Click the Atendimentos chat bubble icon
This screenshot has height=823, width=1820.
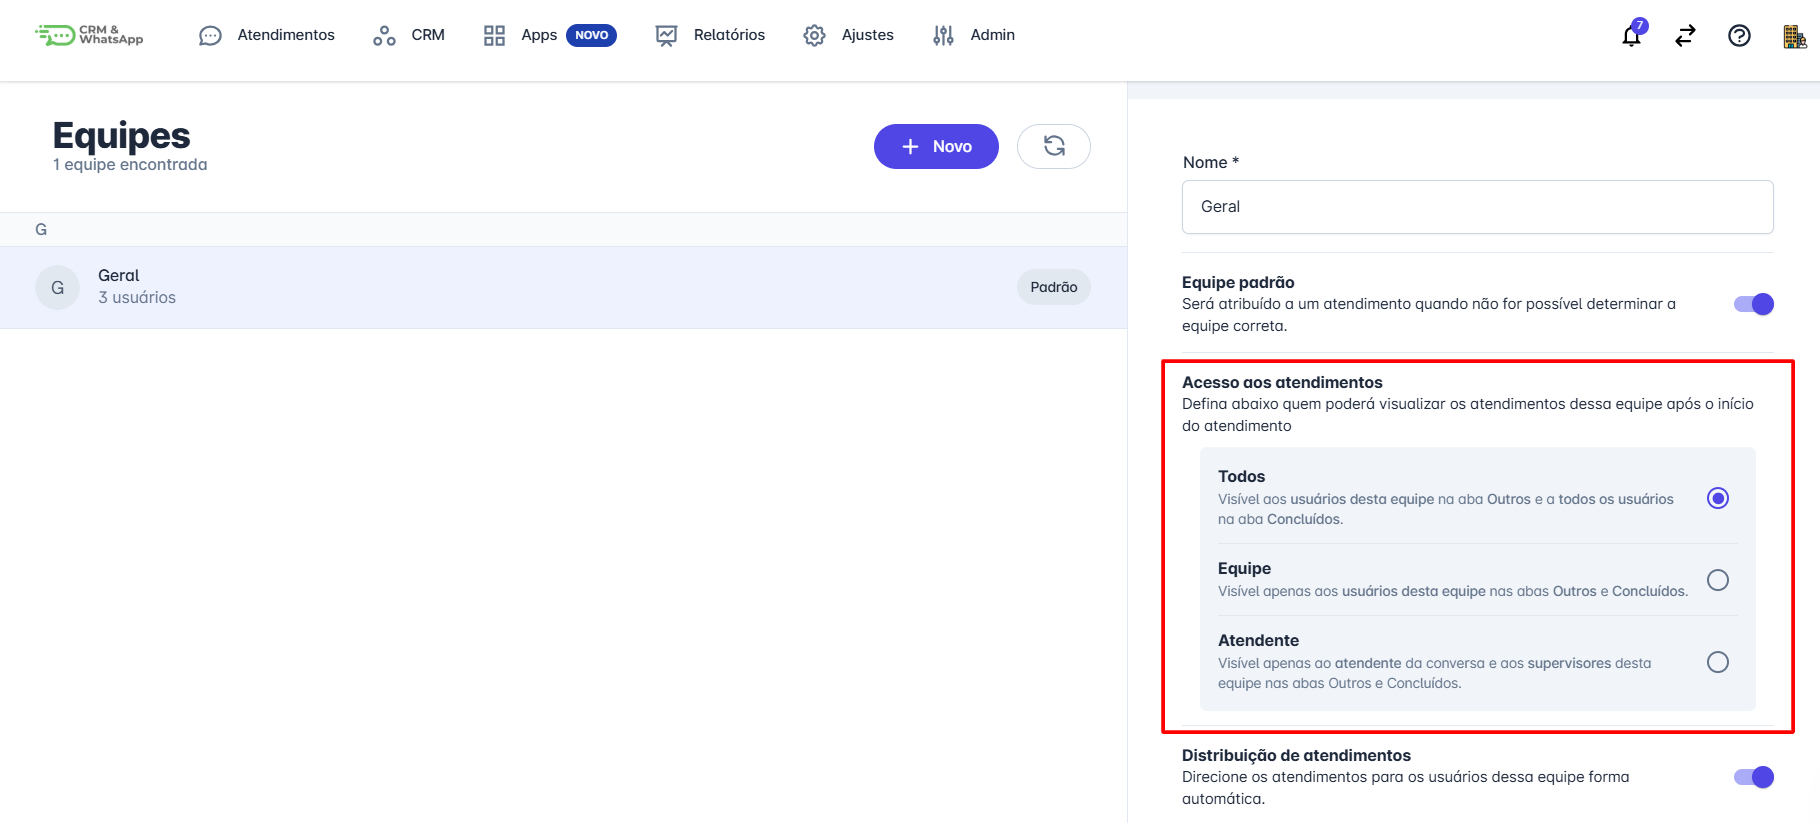tap(210, 36)
